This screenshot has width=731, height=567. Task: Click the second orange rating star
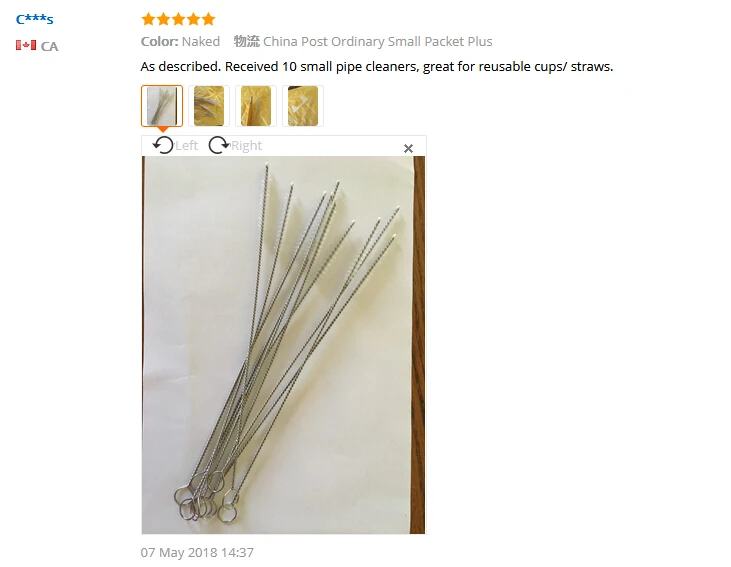tap(163, 19)
